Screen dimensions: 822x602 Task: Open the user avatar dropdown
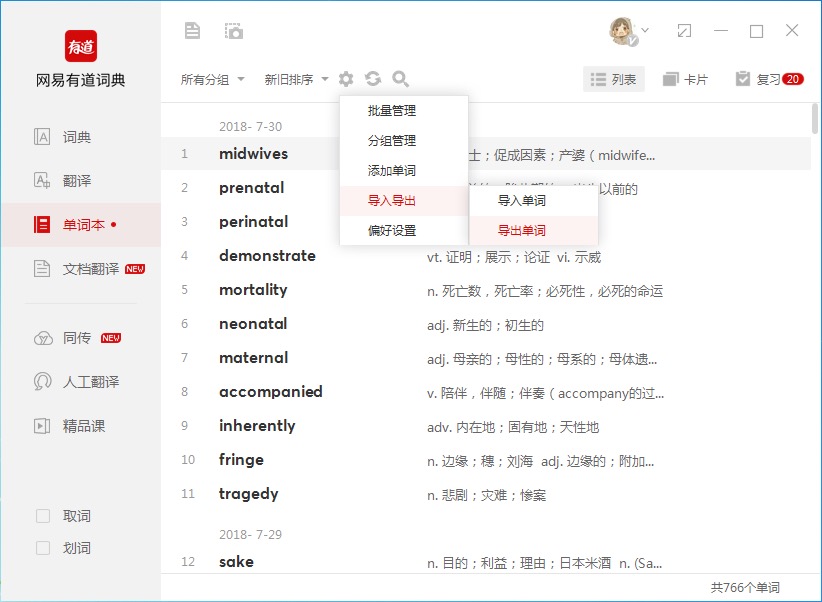(x=630, y=31)
